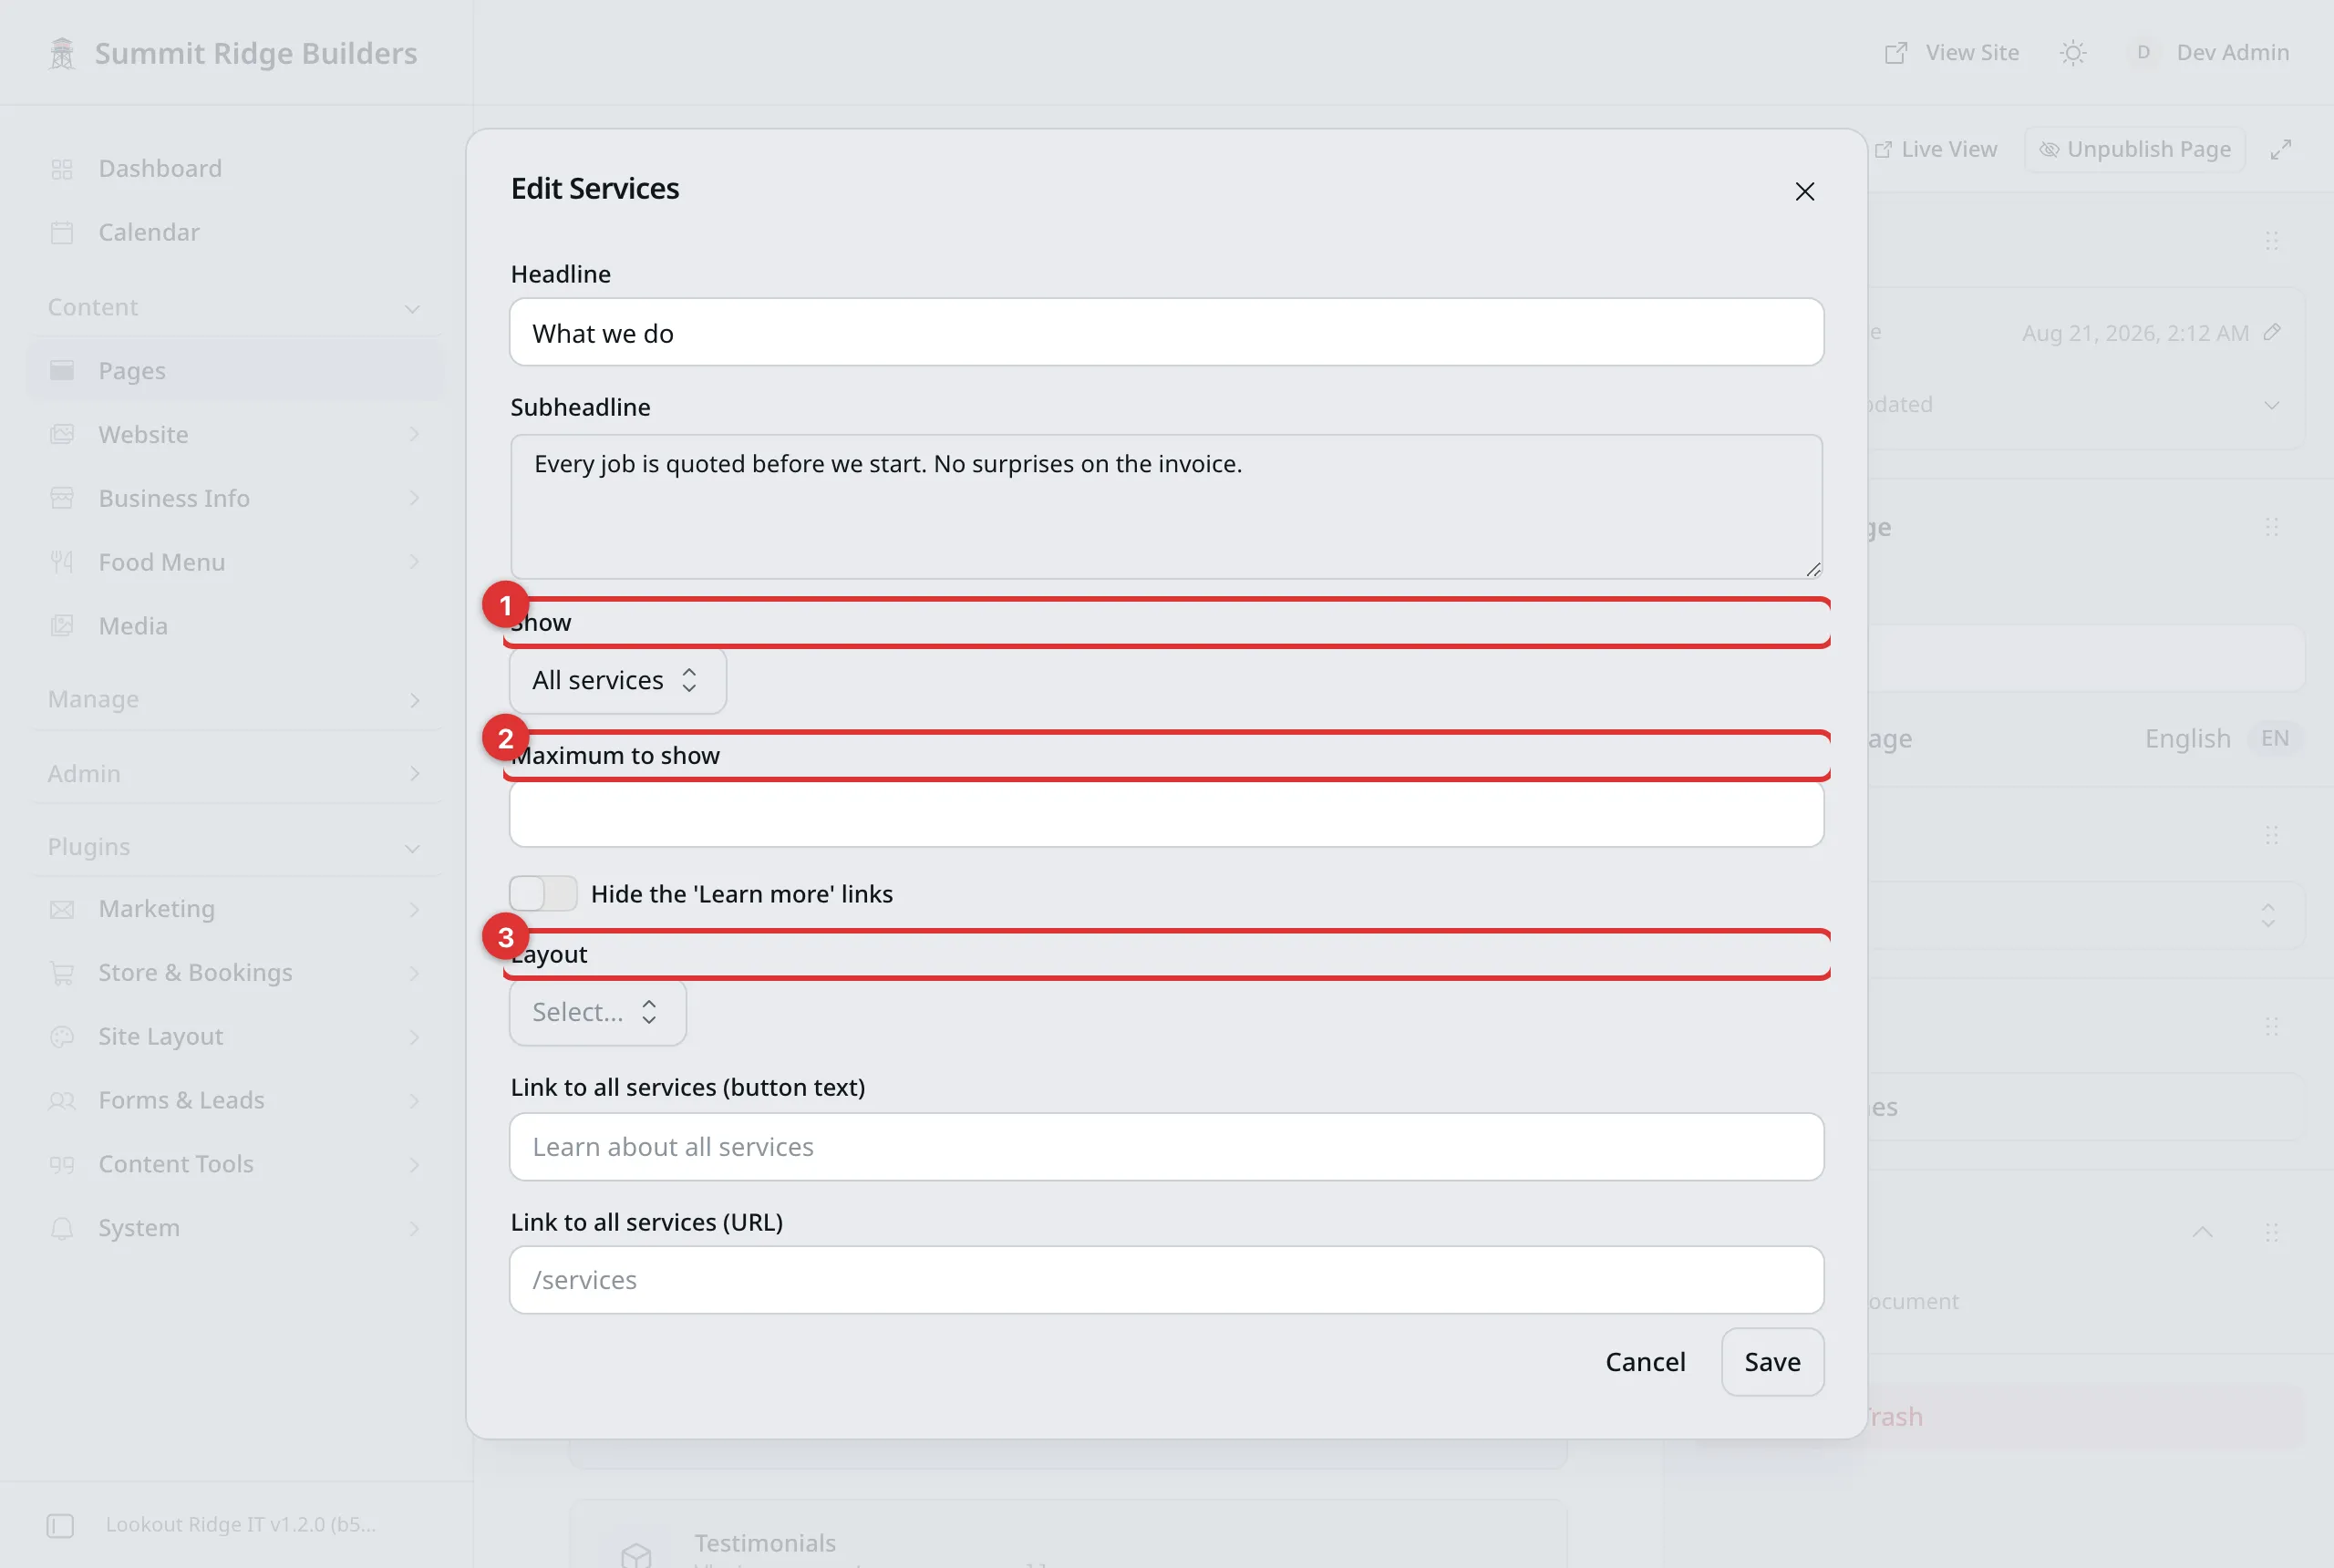The image size is (2334, 1568).
Task: Click the Summit Ridge Builders logo icon
Action: point(62,53)
